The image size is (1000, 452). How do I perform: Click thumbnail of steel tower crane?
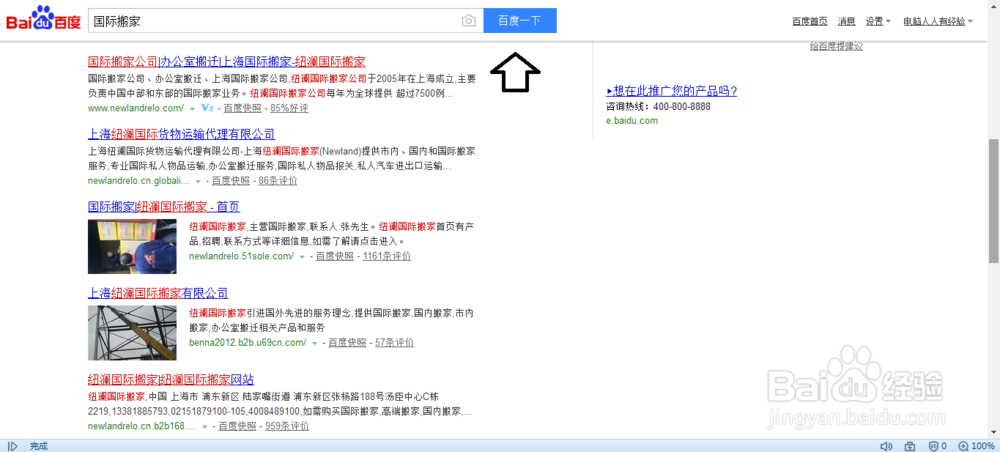point(132,333)
